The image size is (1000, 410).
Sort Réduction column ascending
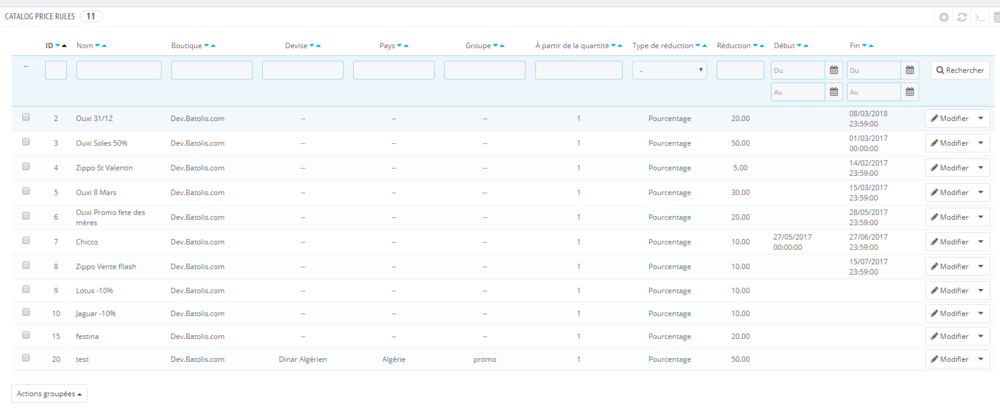762,46
